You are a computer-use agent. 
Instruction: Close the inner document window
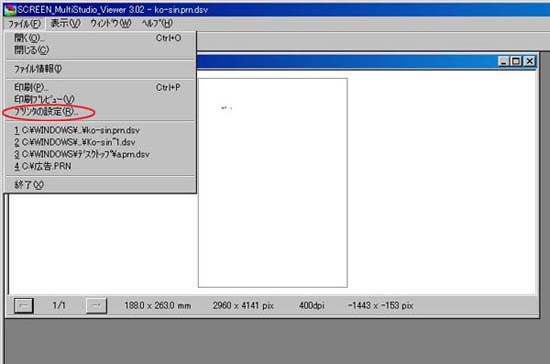click(530, 61)
